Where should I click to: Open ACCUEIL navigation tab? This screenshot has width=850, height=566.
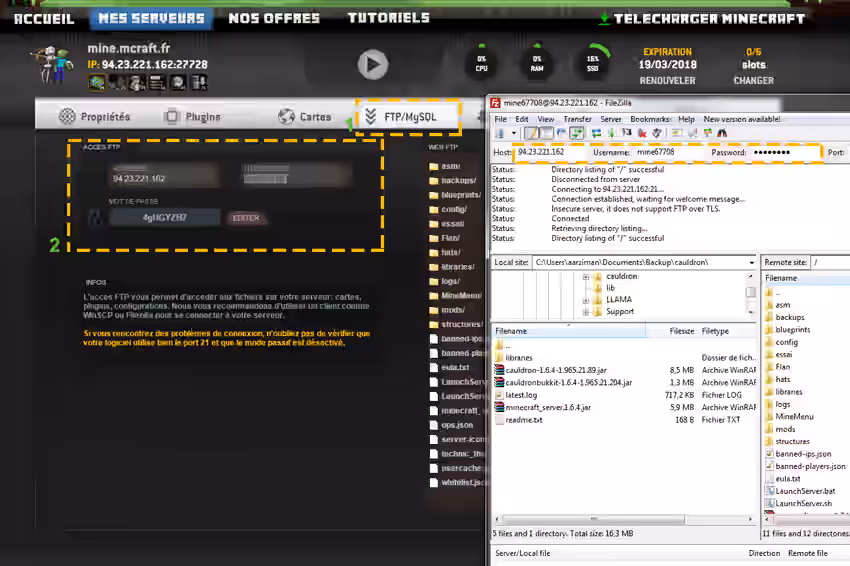click(44, 19)
